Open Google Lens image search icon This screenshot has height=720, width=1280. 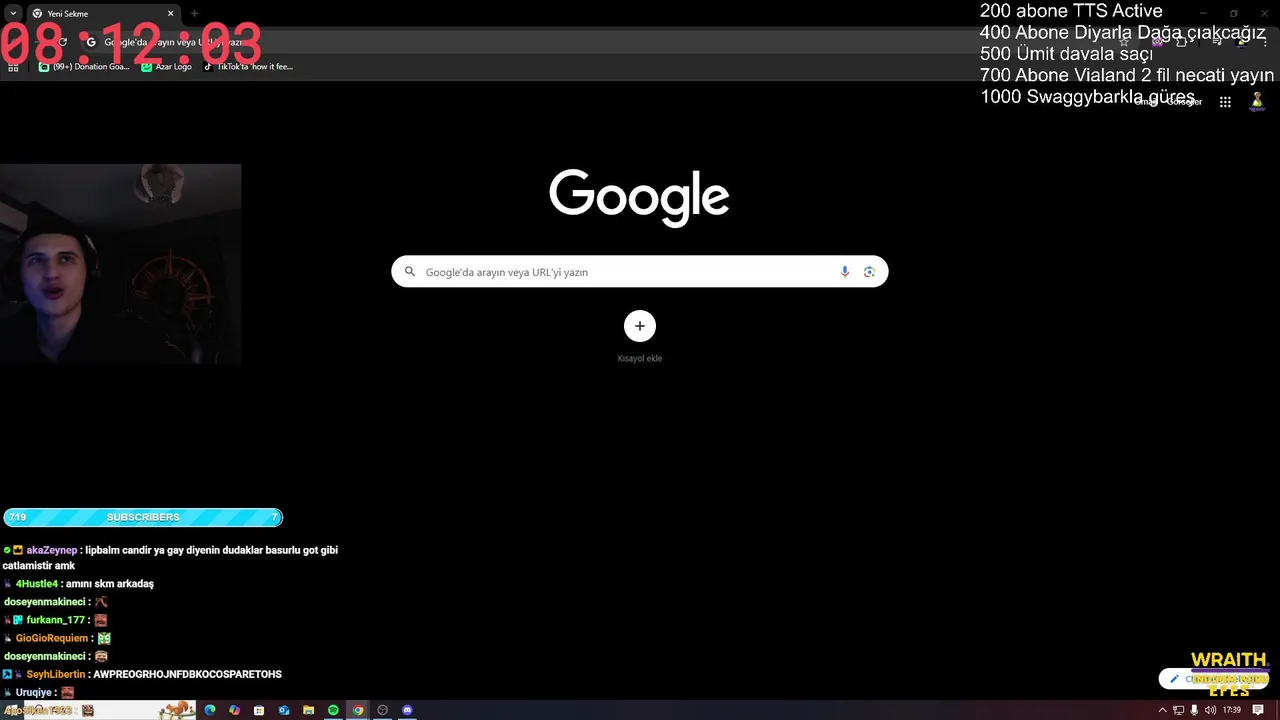click(x=869, y=272)
